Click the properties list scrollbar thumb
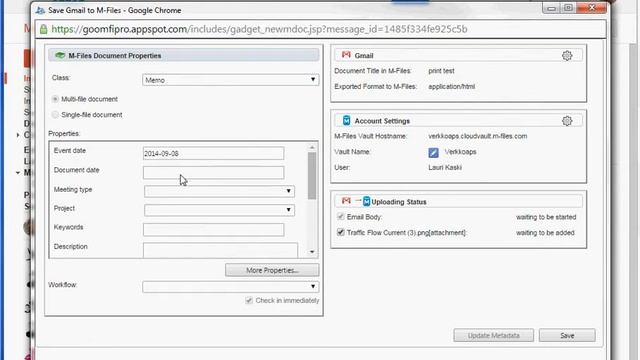 (312, 176)
